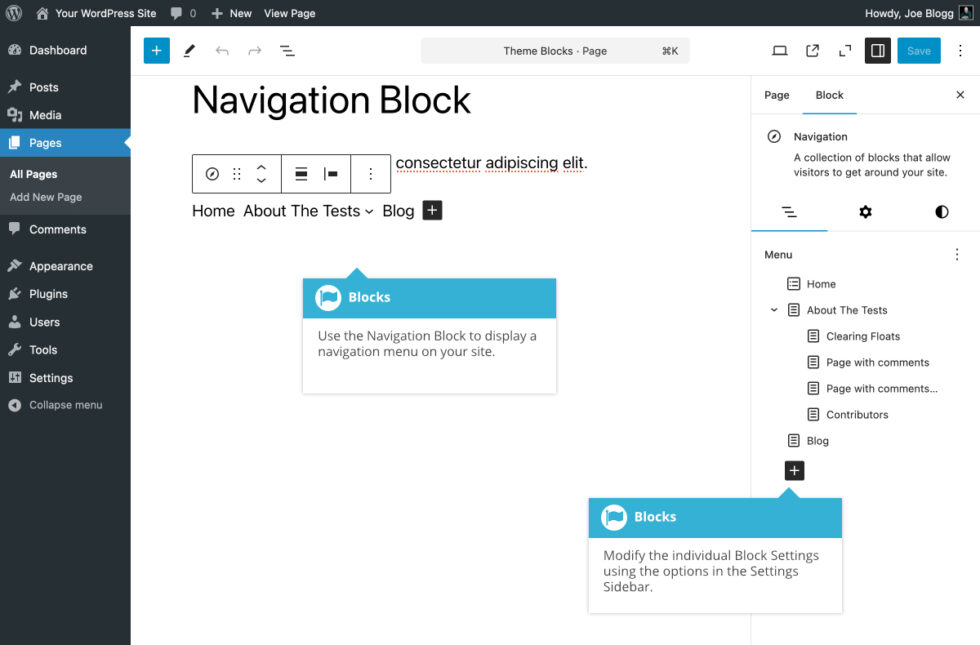This screenshot has height=645, width=980.
Task: Close the Settings sidebar
Action: [x=960, y=95]
